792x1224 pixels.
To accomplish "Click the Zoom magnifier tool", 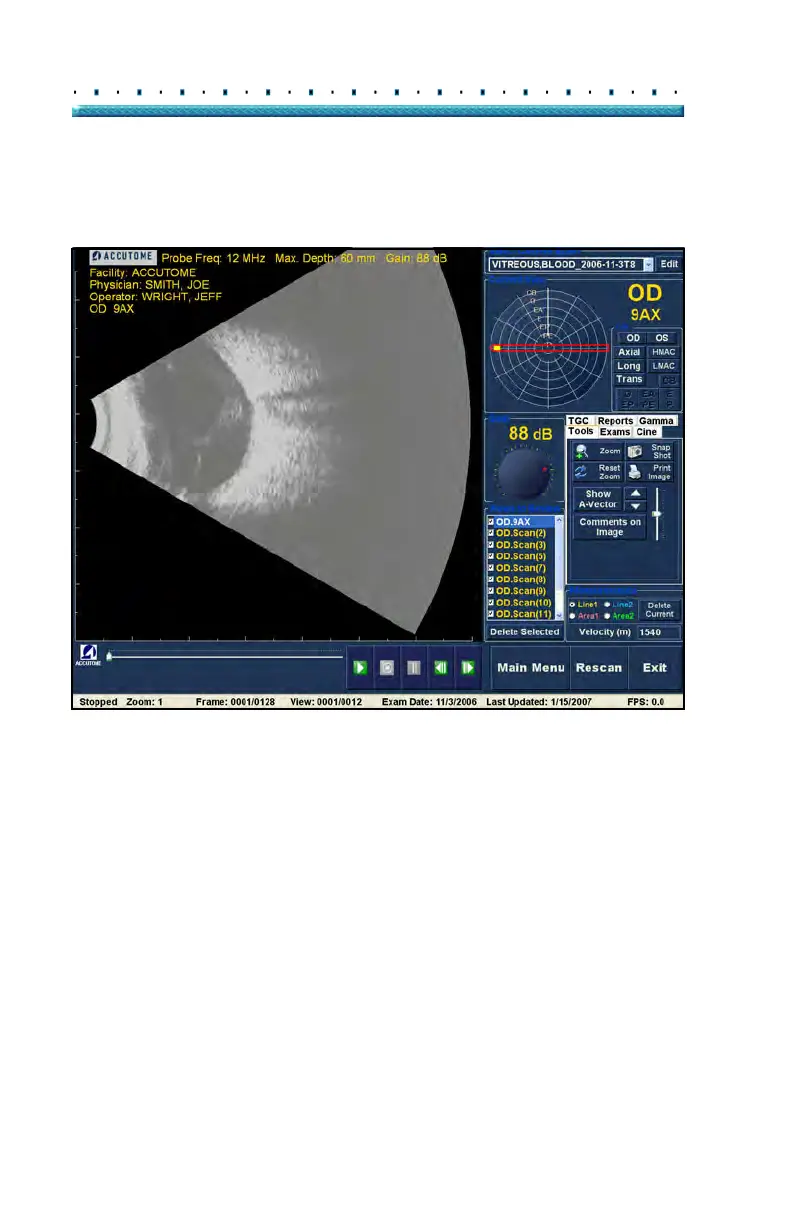I will (582, 452).
